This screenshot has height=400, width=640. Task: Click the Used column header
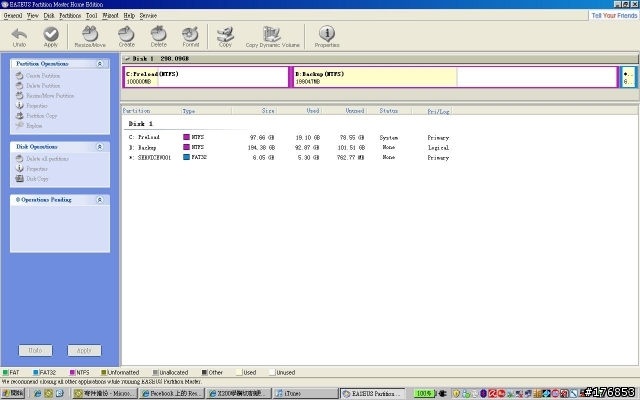300,111
